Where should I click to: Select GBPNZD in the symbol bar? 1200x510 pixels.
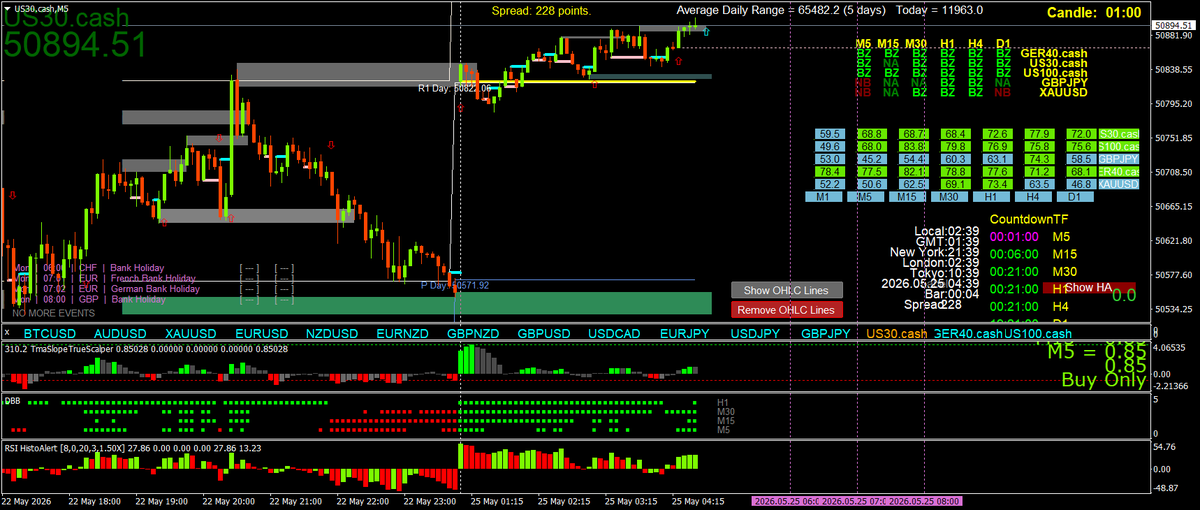[474, 333]
